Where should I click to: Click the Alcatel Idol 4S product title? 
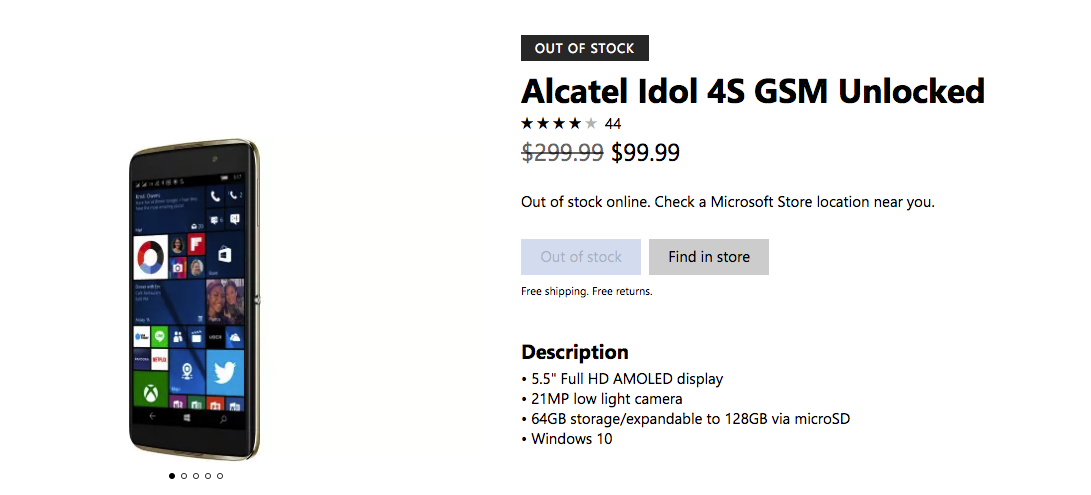752,91
